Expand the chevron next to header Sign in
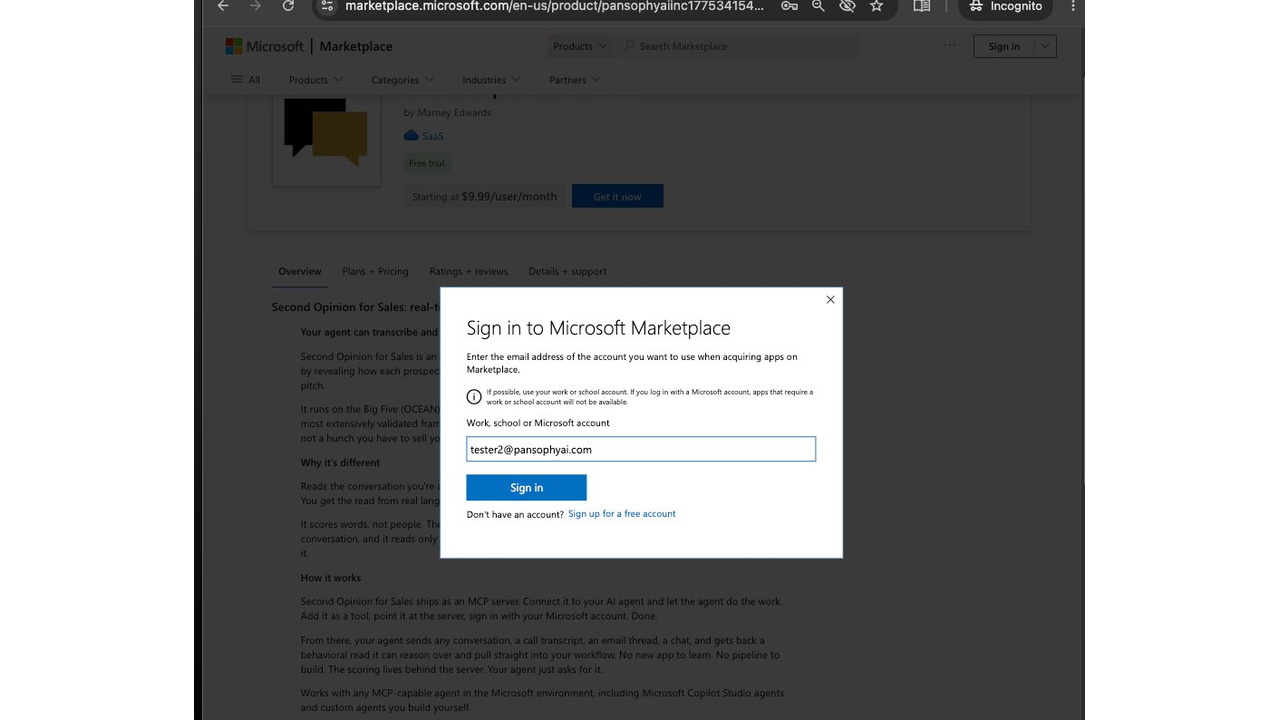 point(1045,46)
